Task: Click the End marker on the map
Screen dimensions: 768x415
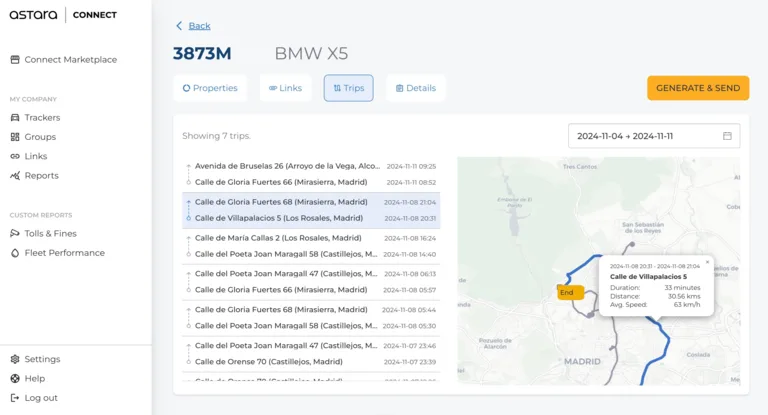Action: tap(570, 293)
